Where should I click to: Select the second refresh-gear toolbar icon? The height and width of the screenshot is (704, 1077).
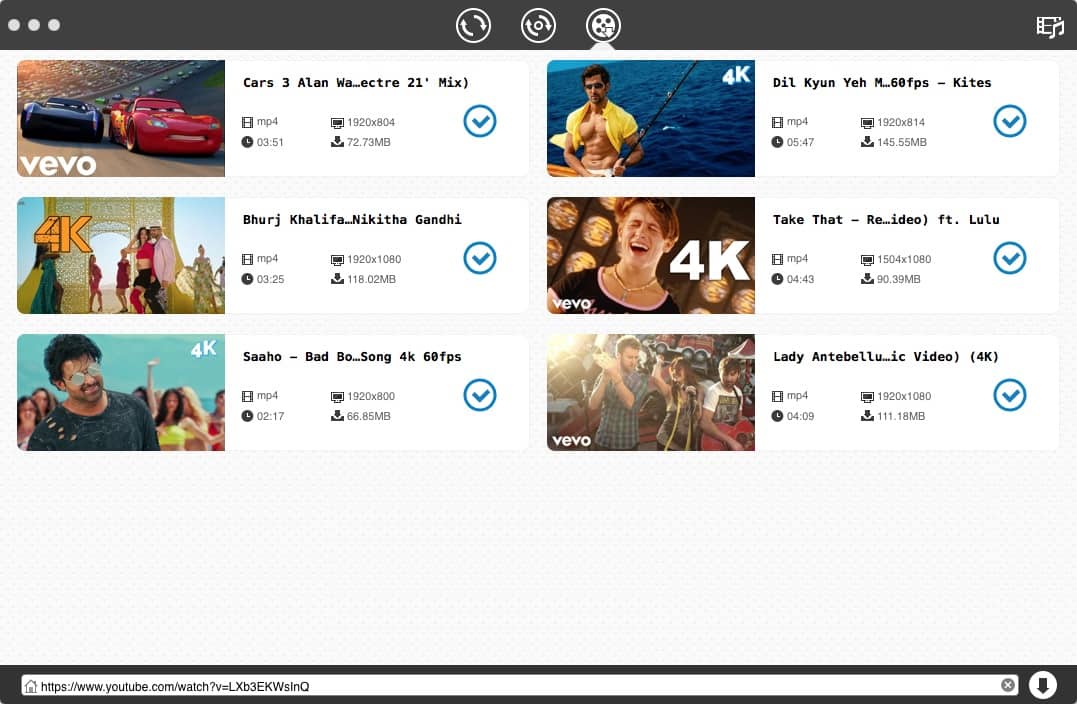[x=538, y=26]
